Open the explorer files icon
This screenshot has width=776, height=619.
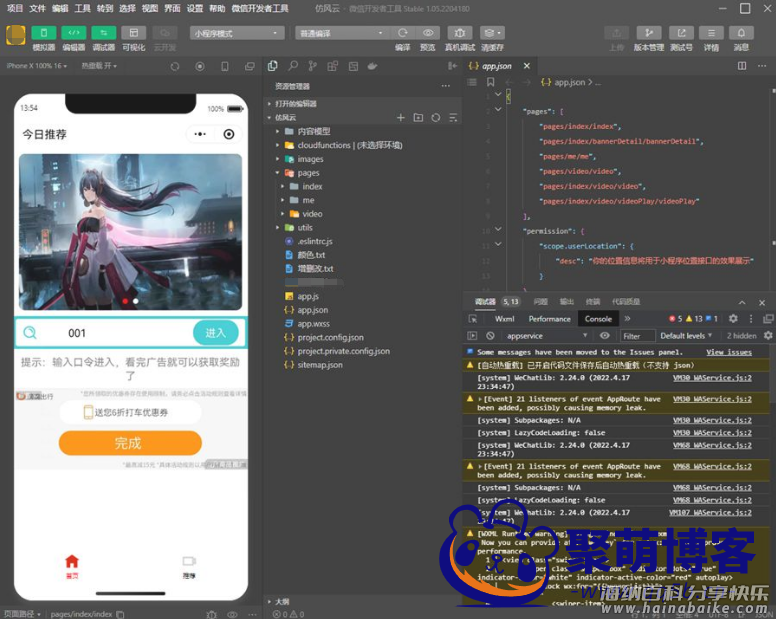click(x=272, y=66)
